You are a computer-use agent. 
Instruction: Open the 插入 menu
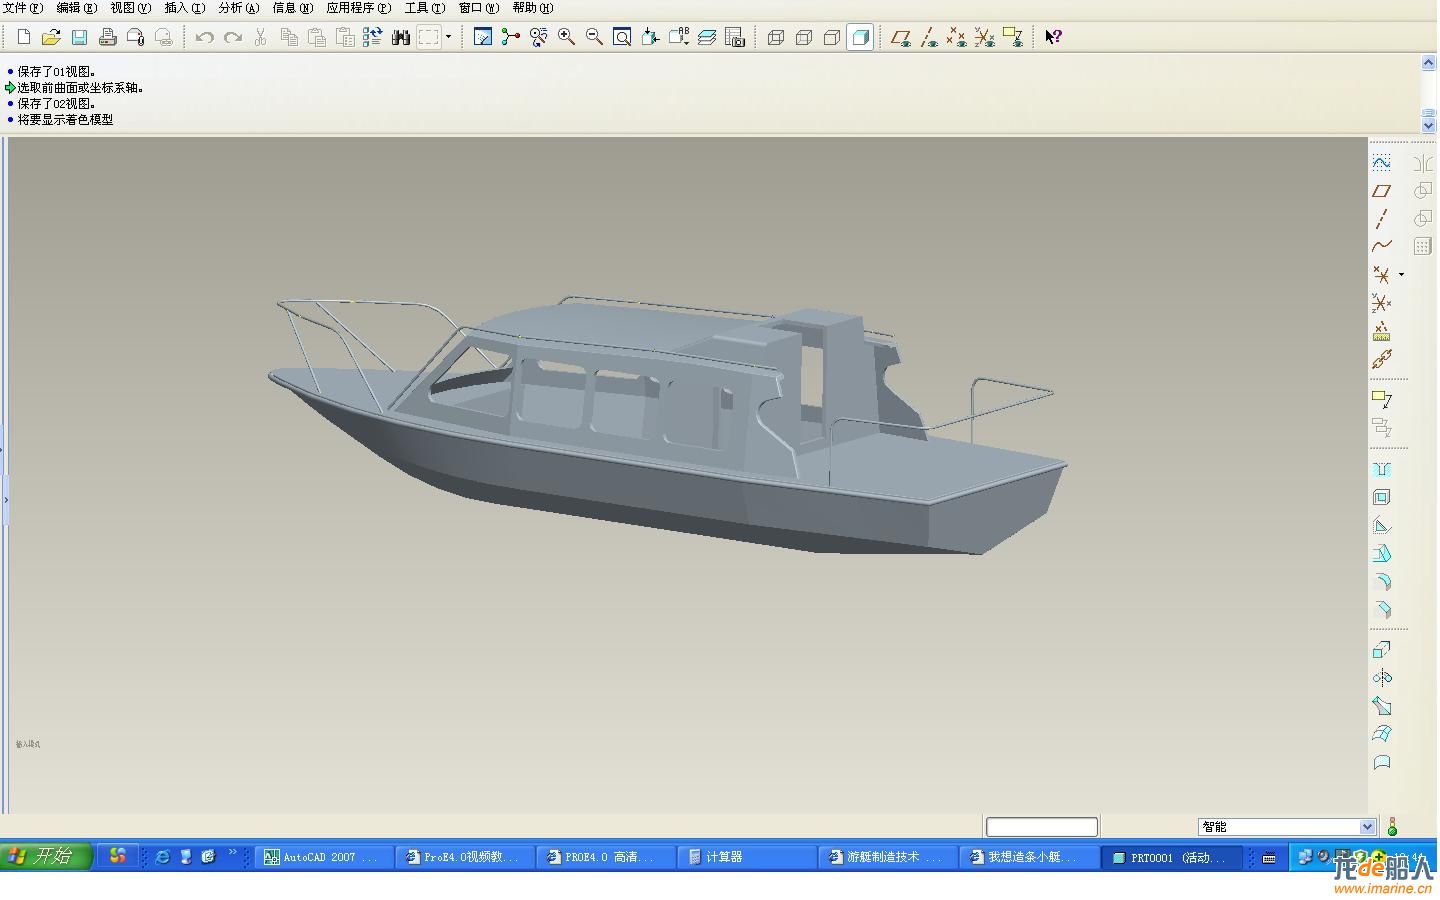[184, 8]
